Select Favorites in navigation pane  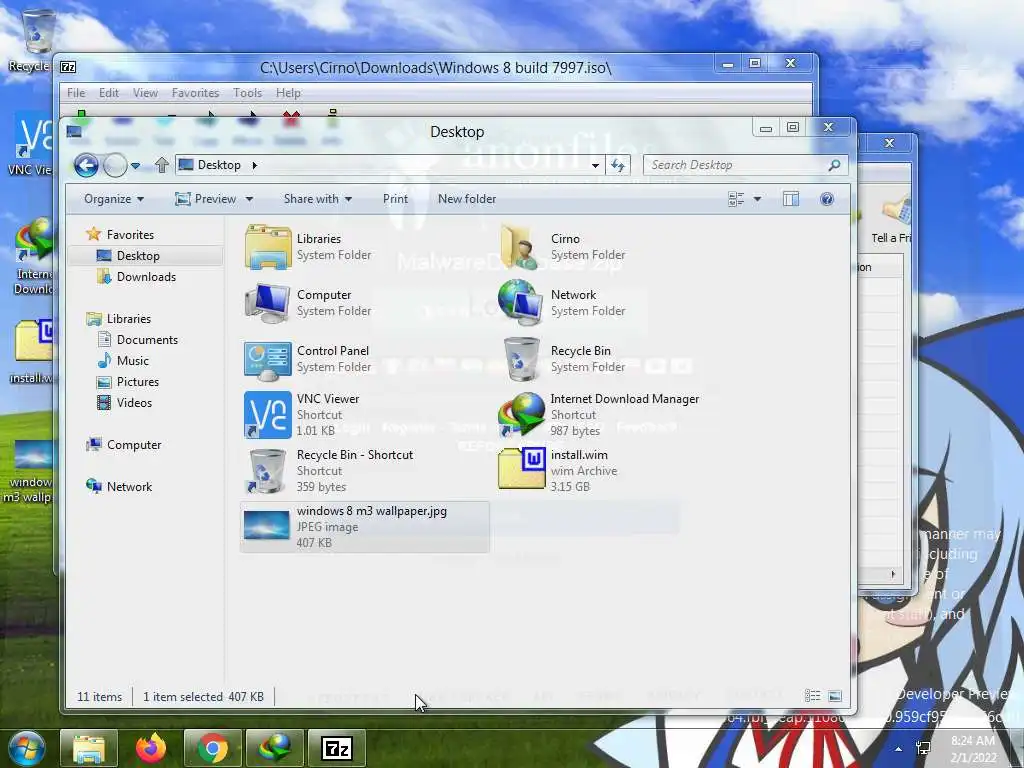click(x=120, y=234)
